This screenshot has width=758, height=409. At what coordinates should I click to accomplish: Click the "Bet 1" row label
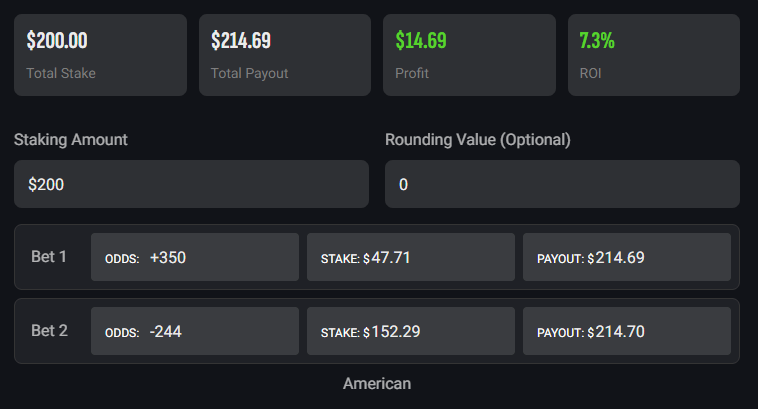click(49, 257)
